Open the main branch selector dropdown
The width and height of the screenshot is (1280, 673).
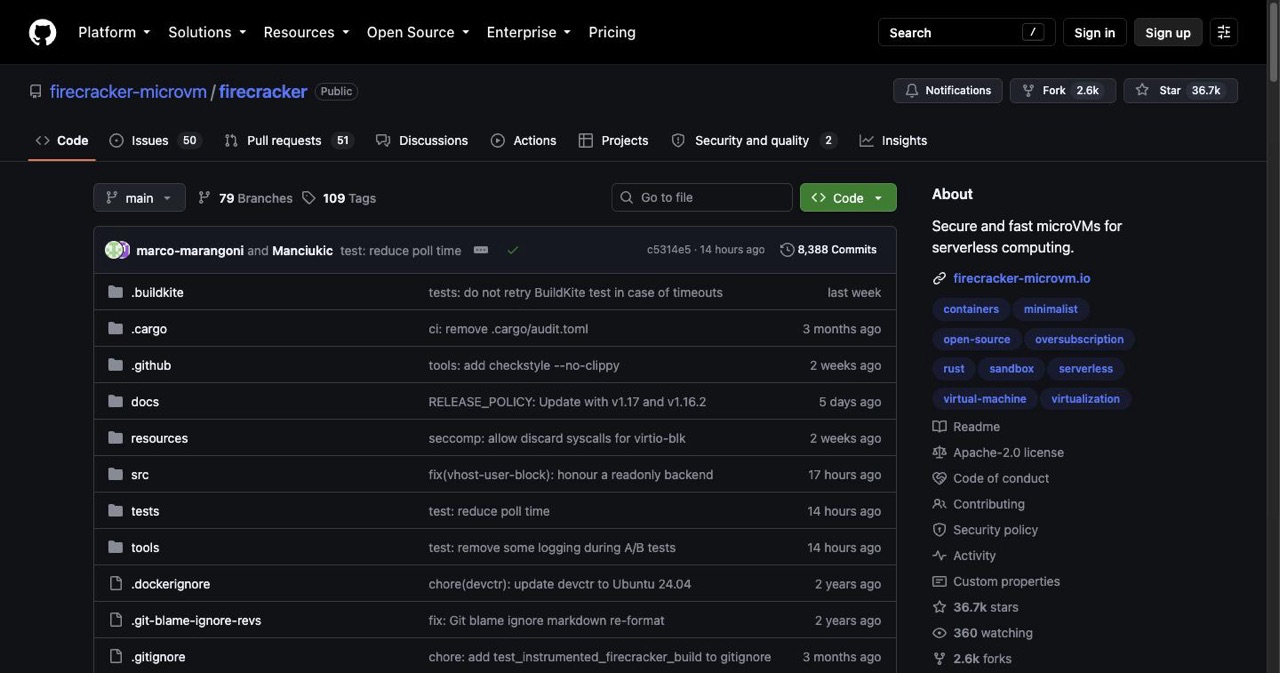pos(139,198)
